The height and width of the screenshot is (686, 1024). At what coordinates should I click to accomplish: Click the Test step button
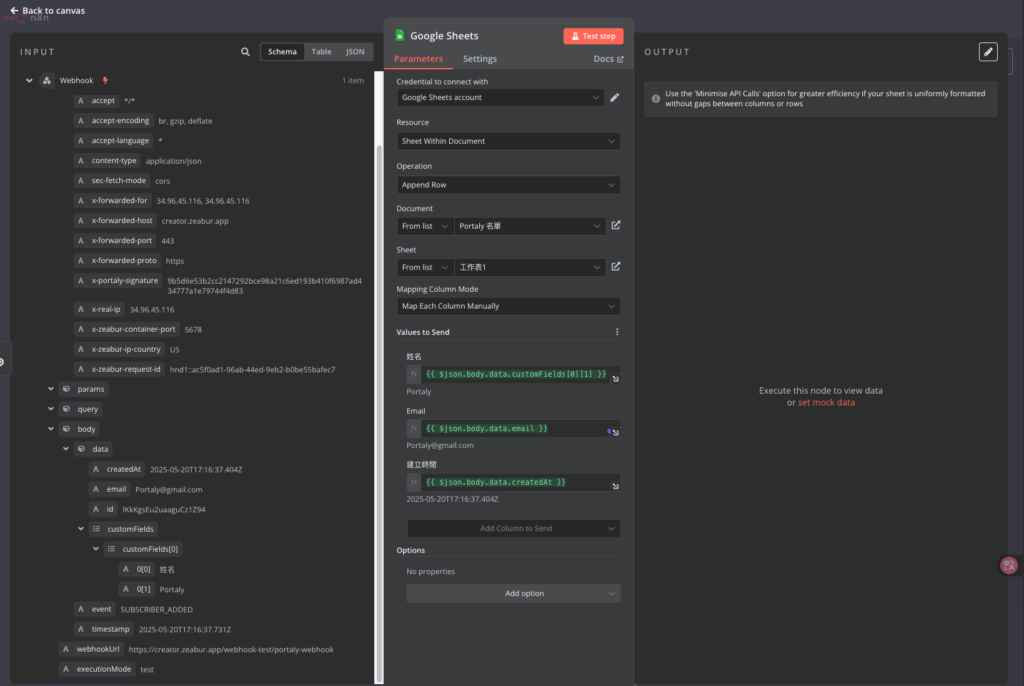(x=593, y=36)
